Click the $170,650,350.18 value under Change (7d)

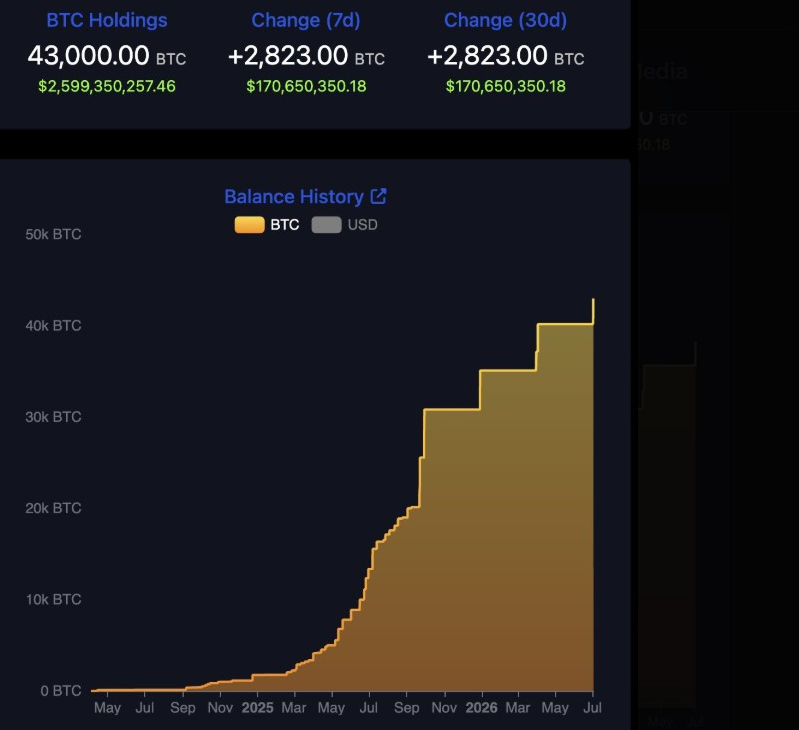pyautogui.click(x=306, y=86)
